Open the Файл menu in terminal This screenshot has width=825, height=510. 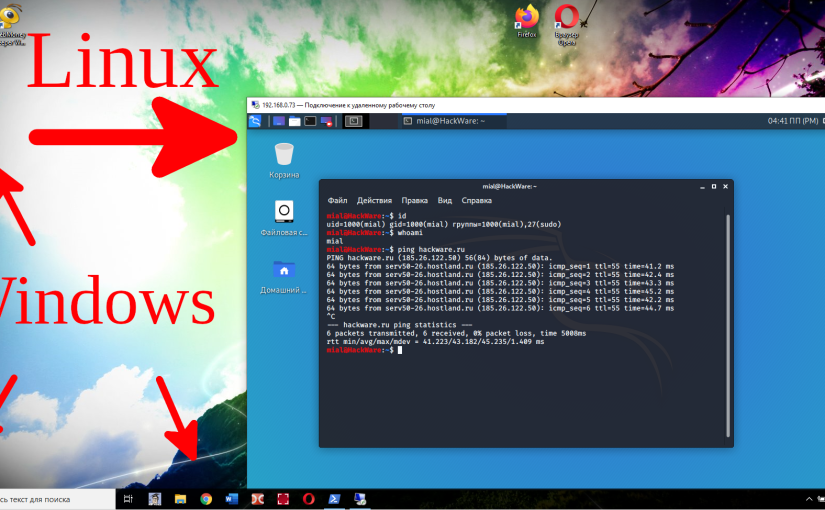tap(337, 200)
